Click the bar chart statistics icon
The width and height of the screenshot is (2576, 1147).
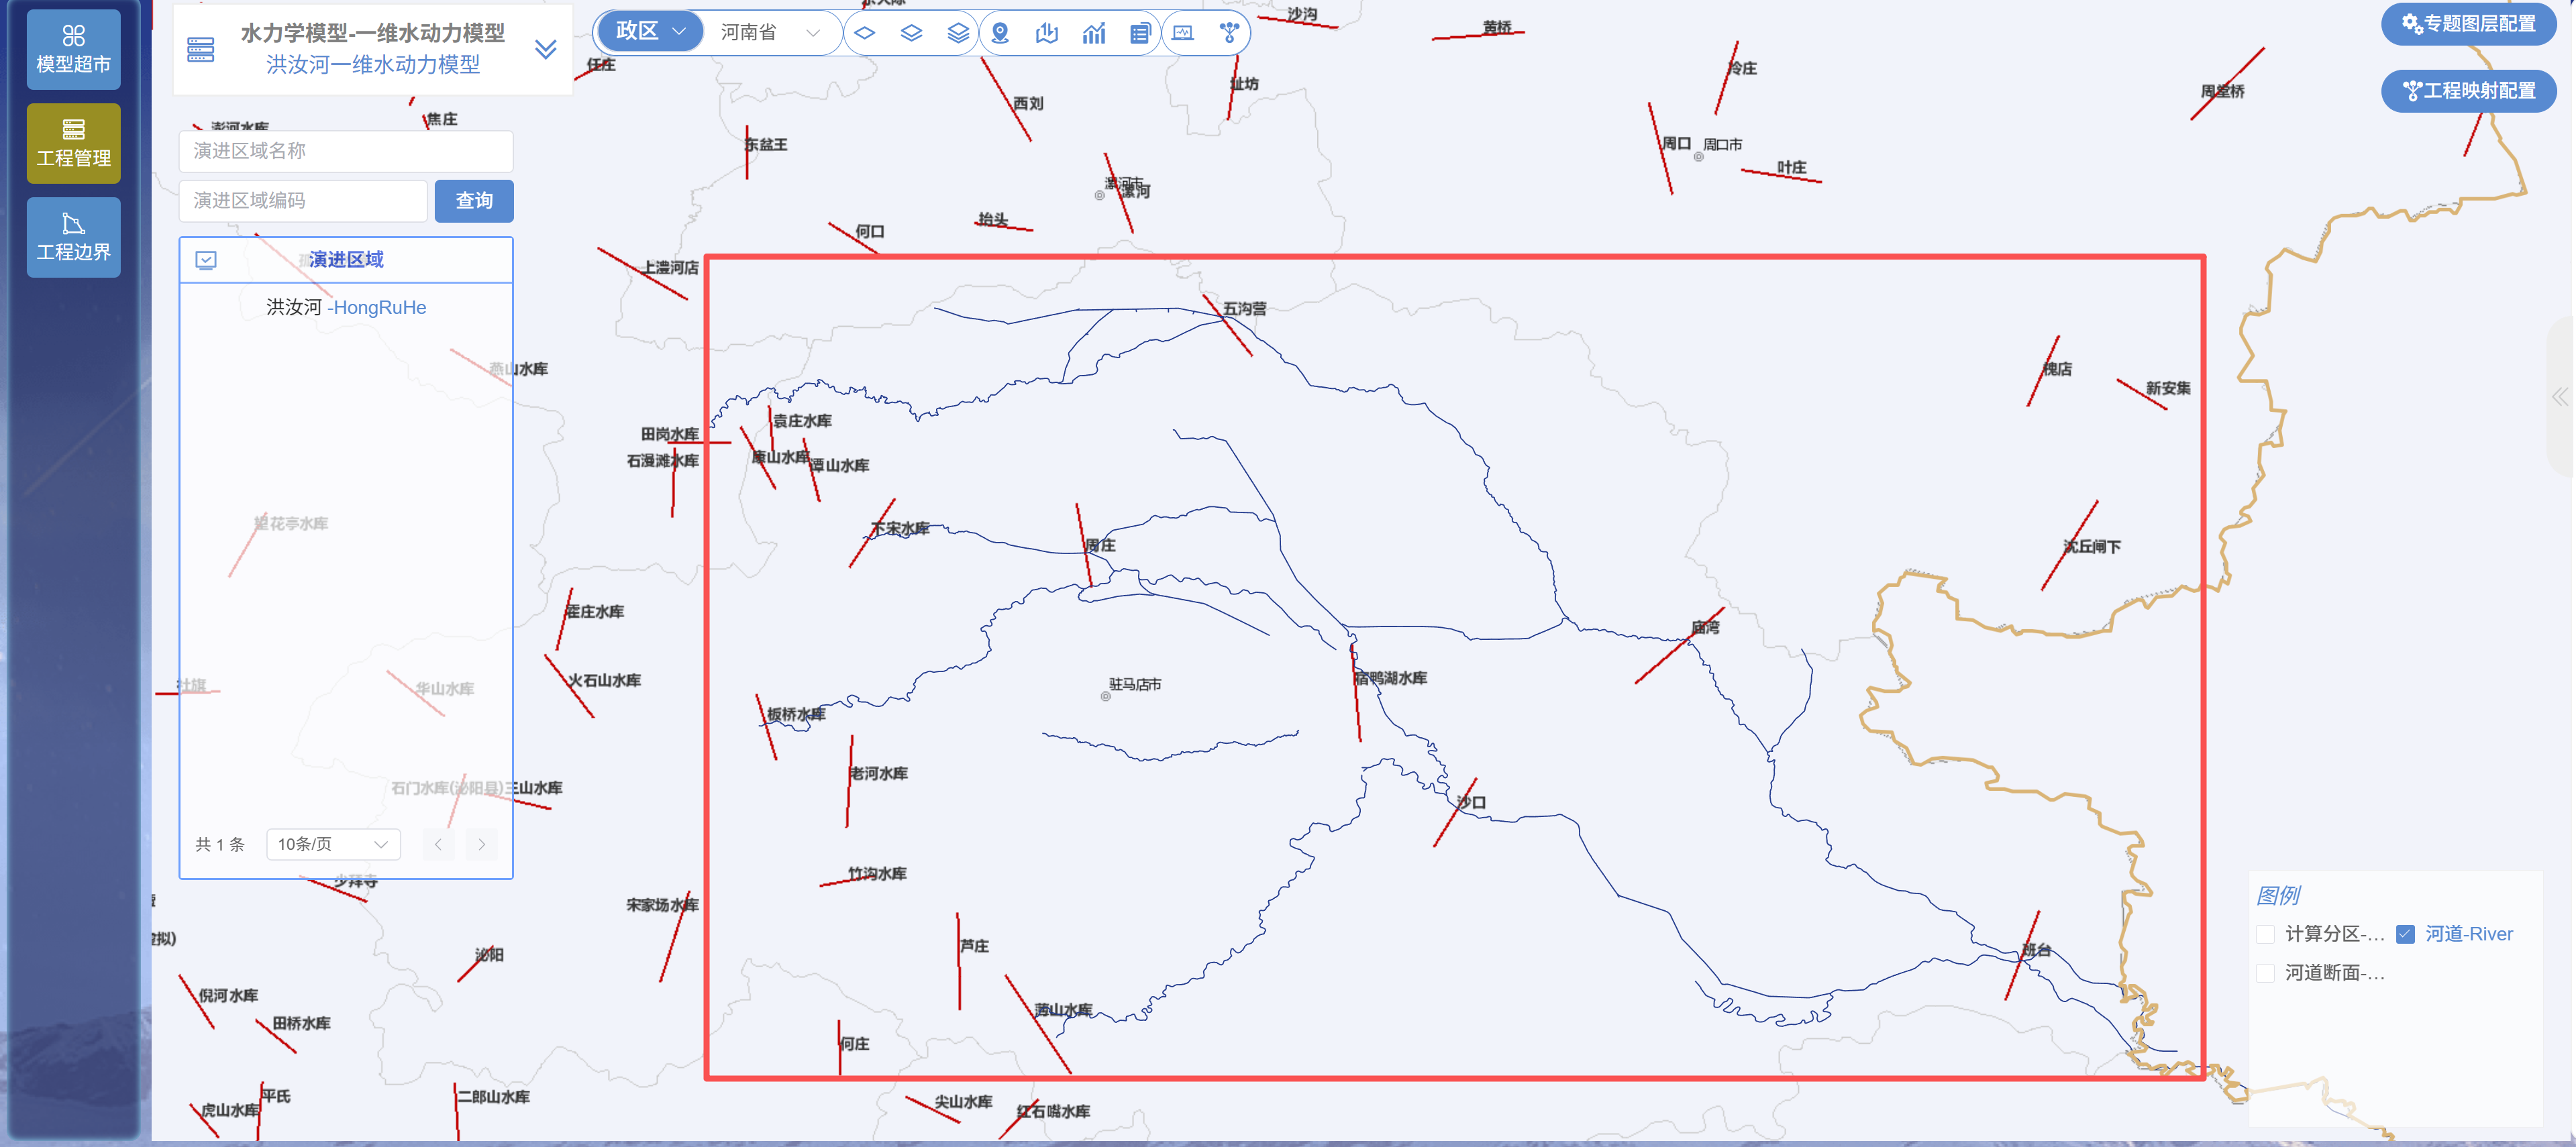1093,33
